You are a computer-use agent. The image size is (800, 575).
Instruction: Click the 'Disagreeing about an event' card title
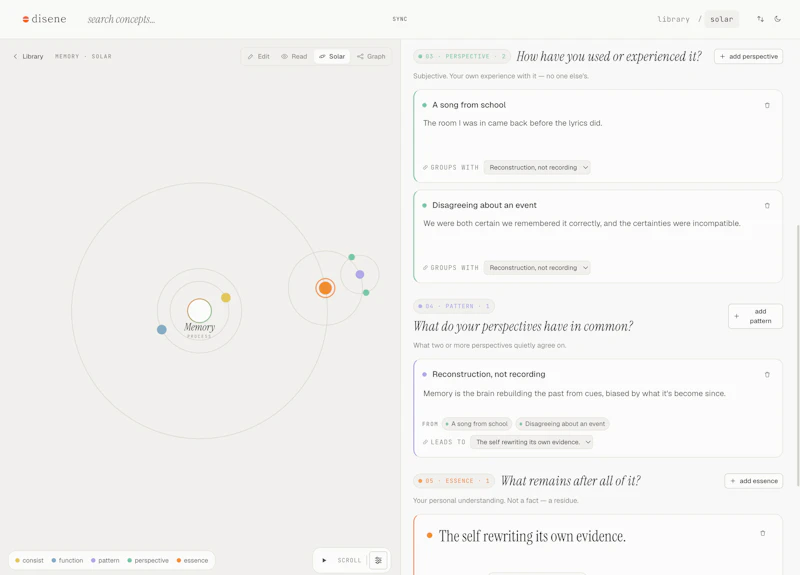(x=484, y=205)
